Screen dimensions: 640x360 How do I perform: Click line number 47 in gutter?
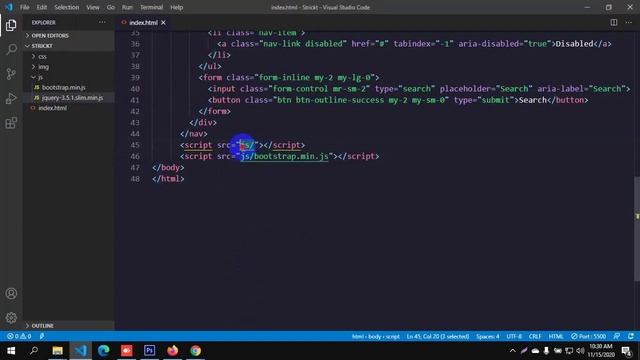(x=135, y=168)
